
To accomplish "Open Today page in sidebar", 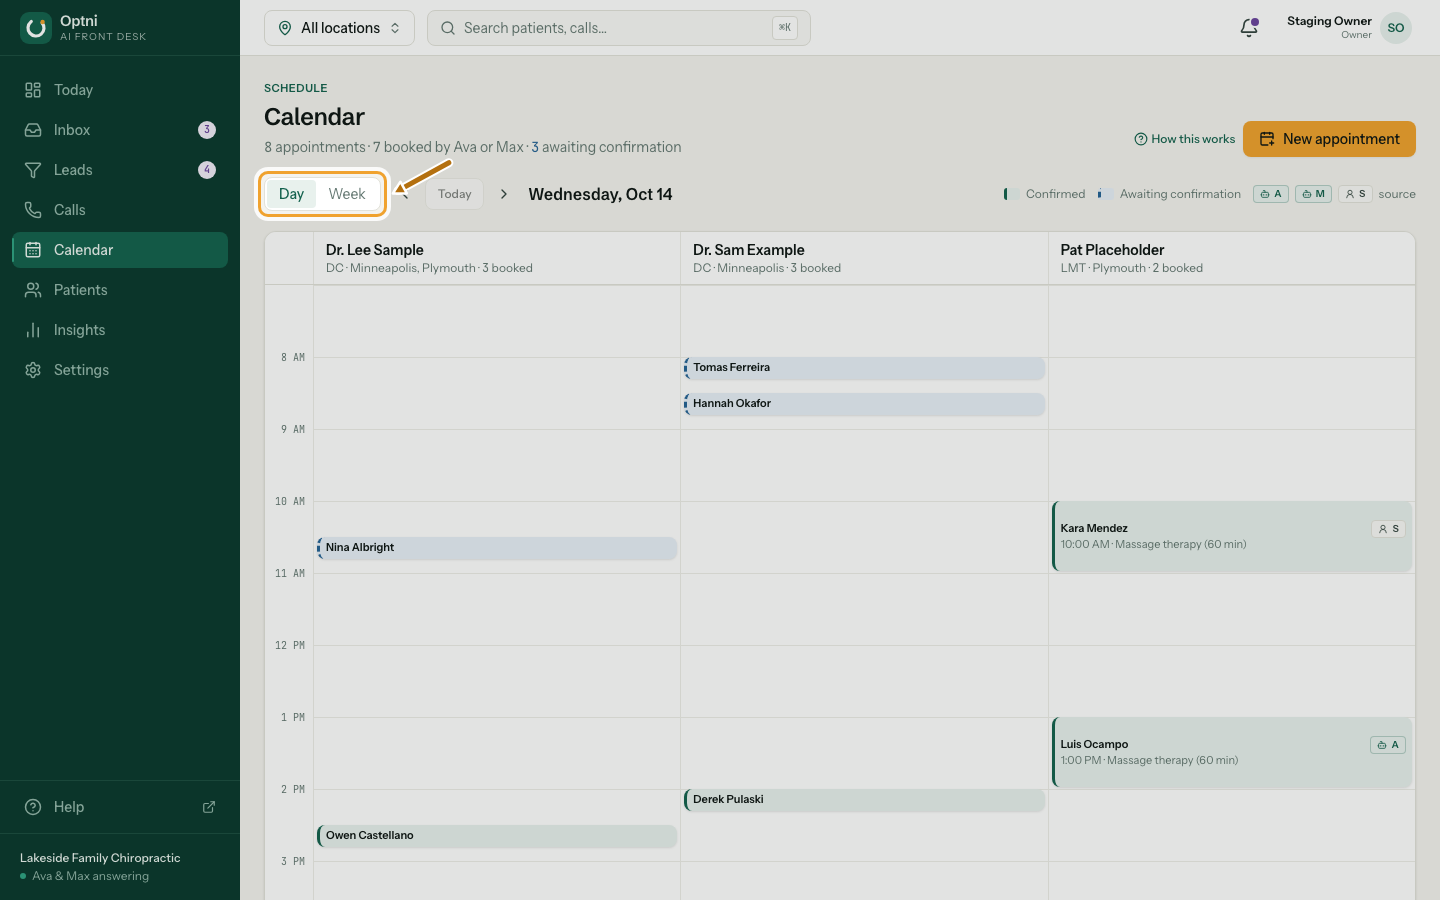I will click(x=120, y=90).
